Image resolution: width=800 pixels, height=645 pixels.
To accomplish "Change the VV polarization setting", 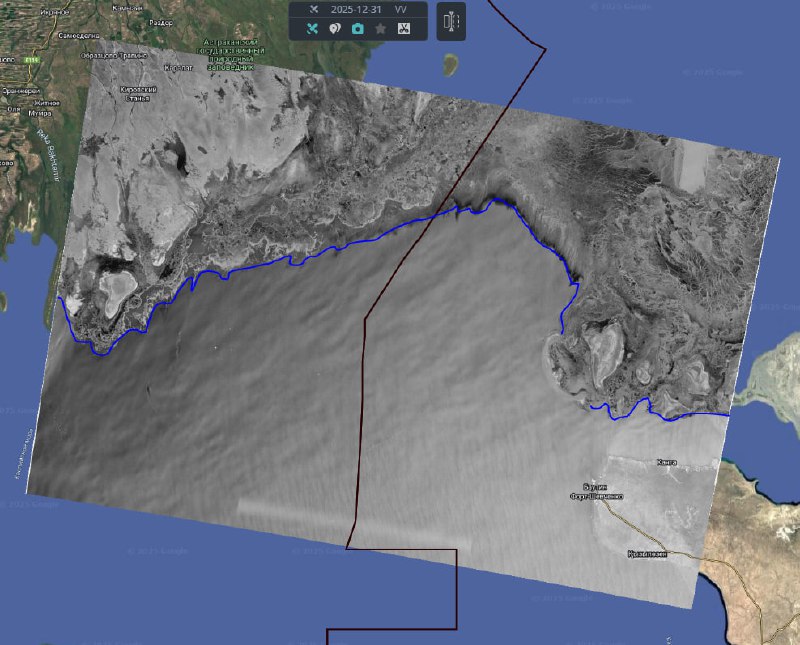I will click(x=401, y=9).
